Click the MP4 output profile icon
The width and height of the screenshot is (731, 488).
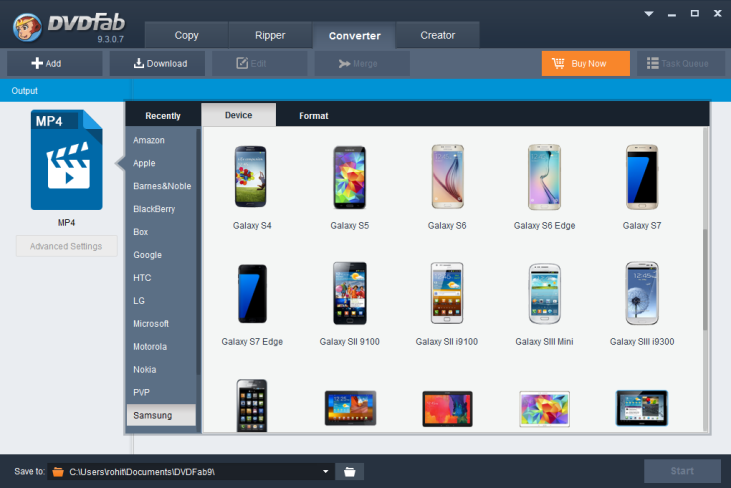coord(66,160)
